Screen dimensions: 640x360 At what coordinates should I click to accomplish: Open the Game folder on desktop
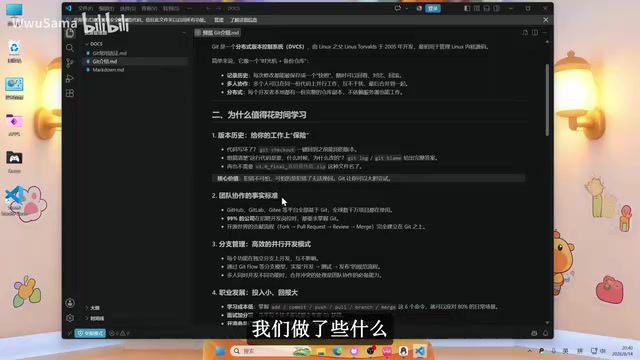[x=14, y=162]
